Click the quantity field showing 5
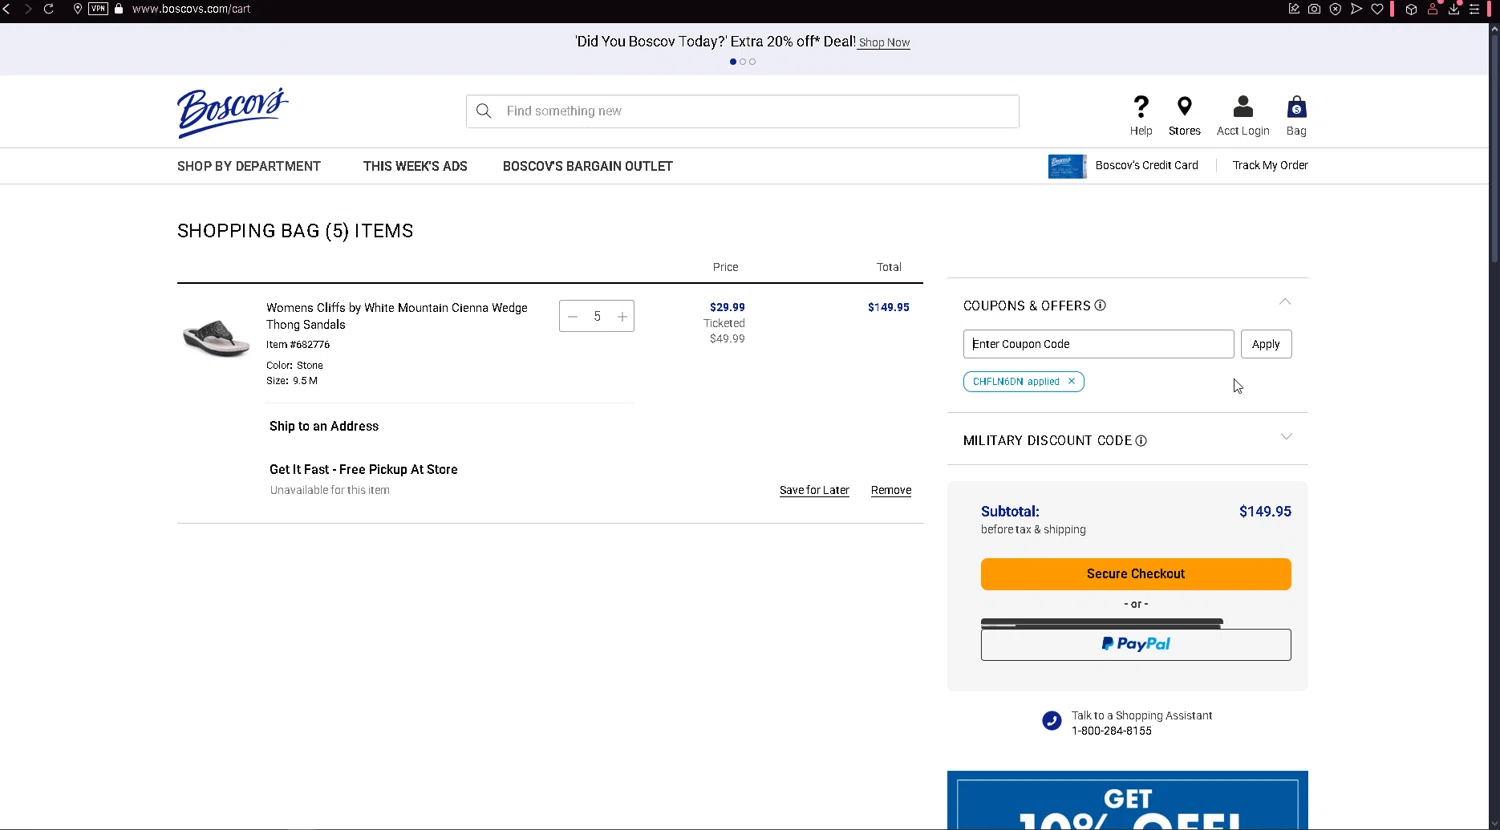 (x=597, y=317)
